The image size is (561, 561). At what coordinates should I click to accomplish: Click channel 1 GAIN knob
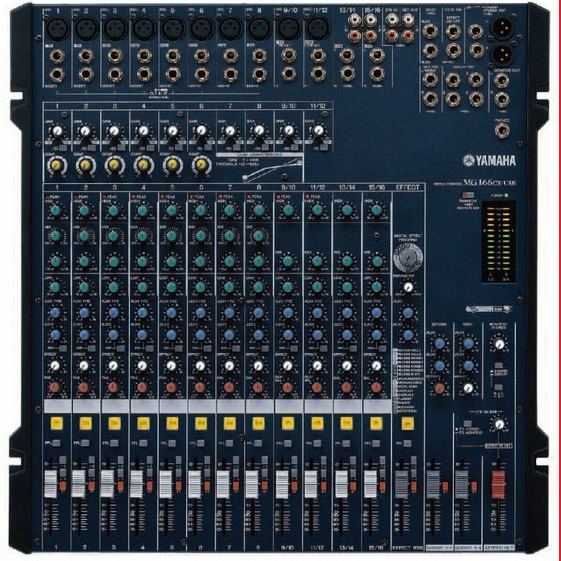click(x=57, y=131)
